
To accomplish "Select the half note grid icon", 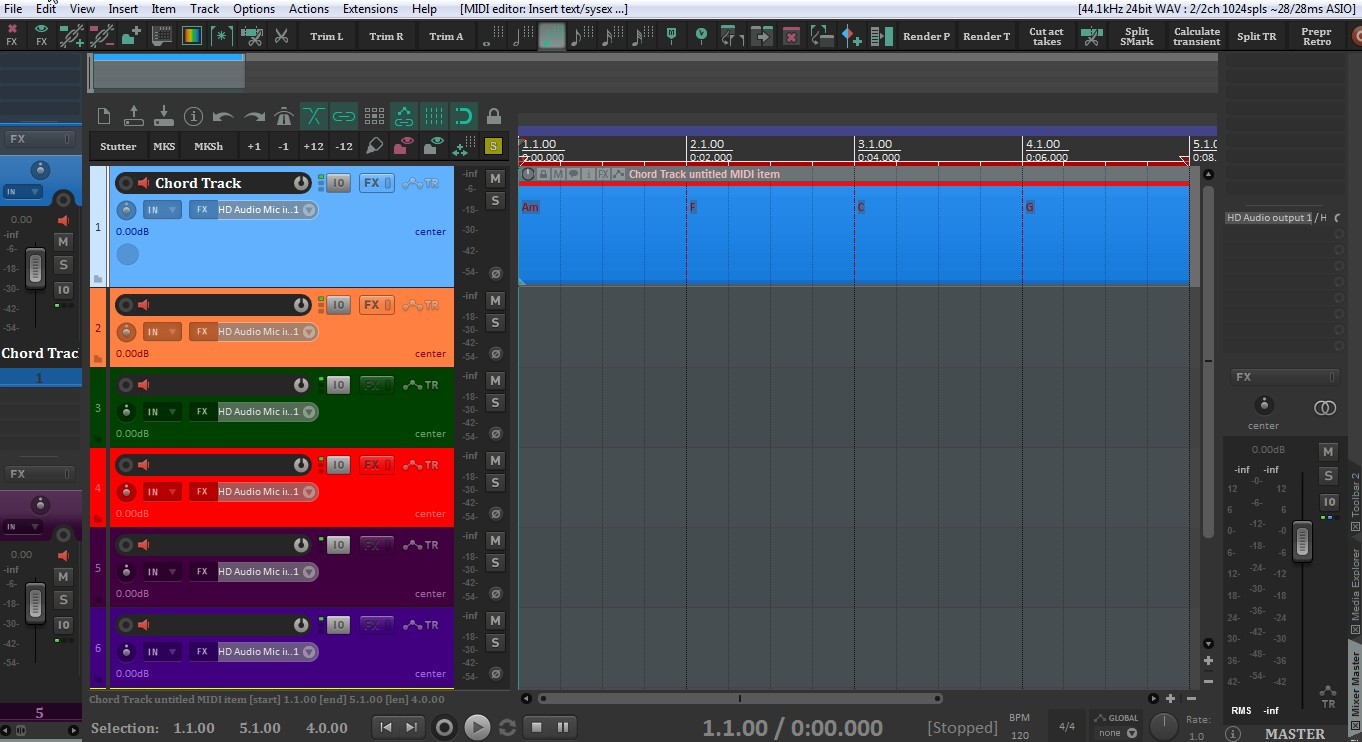I will coord(522,37).
